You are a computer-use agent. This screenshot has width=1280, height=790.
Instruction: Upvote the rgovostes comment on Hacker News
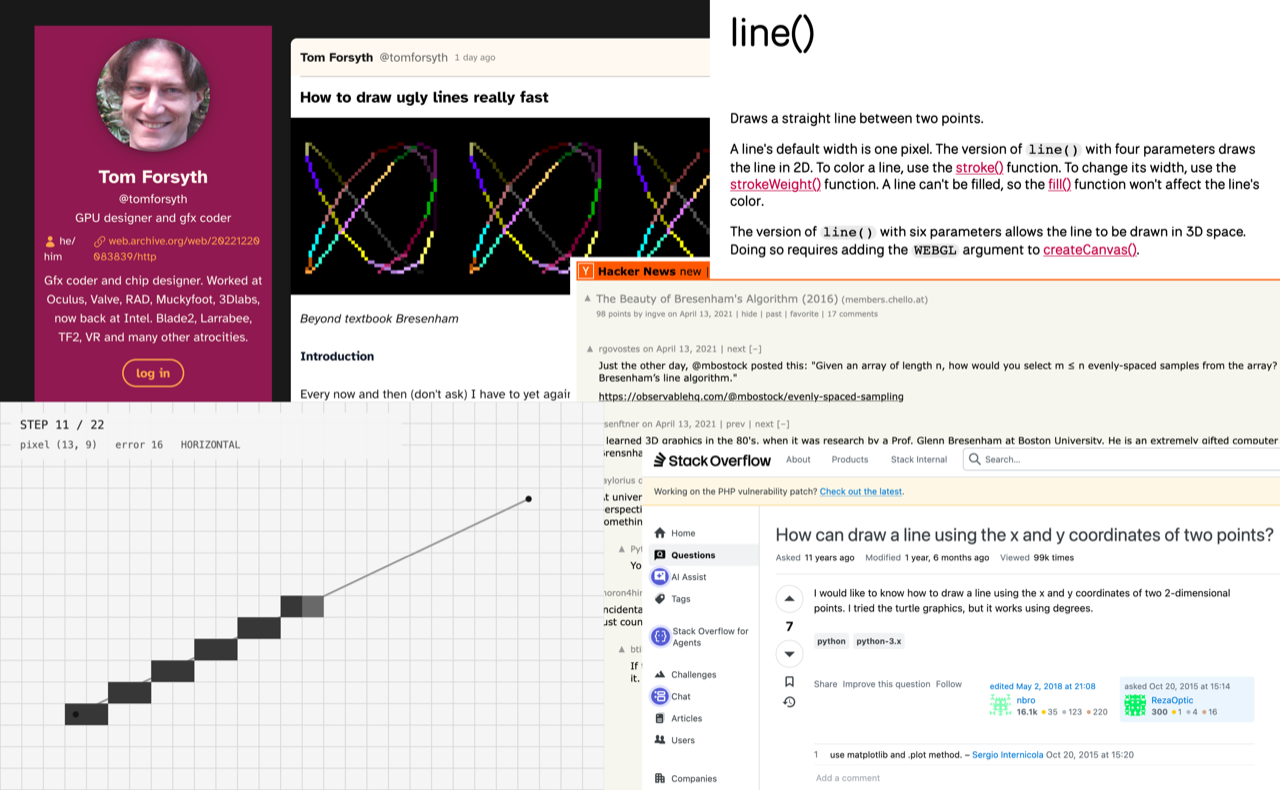tap(590, 349)
